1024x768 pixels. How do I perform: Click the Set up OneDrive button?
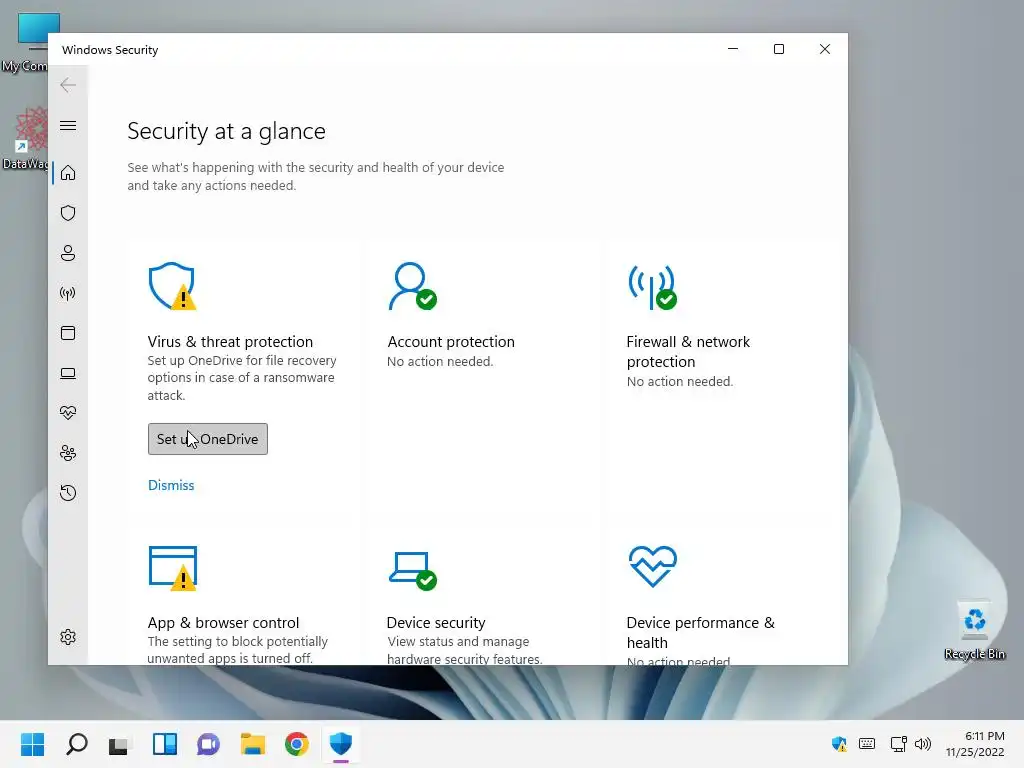click(208, 439)
